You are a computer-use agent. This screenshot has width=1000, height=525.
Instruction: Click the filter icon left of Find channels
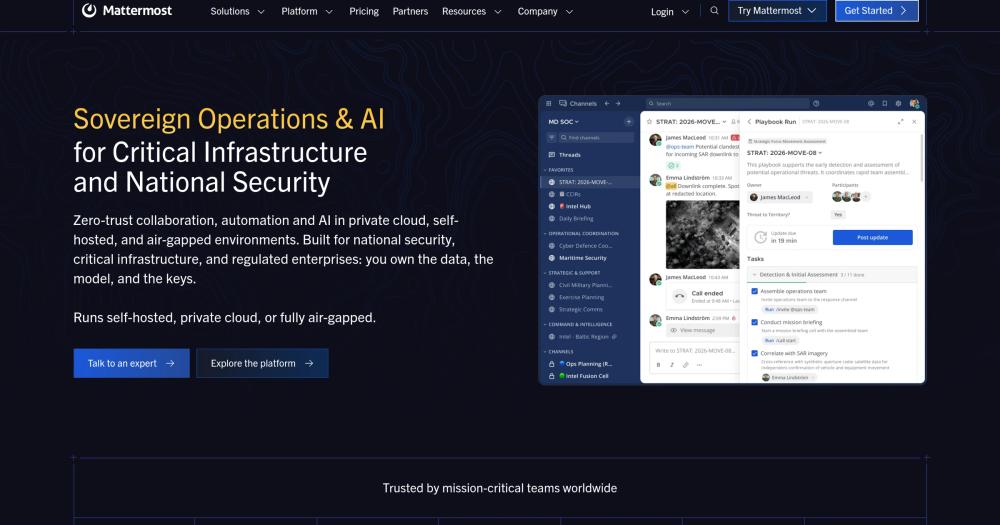pyautogui.click(x=552, y=138)
